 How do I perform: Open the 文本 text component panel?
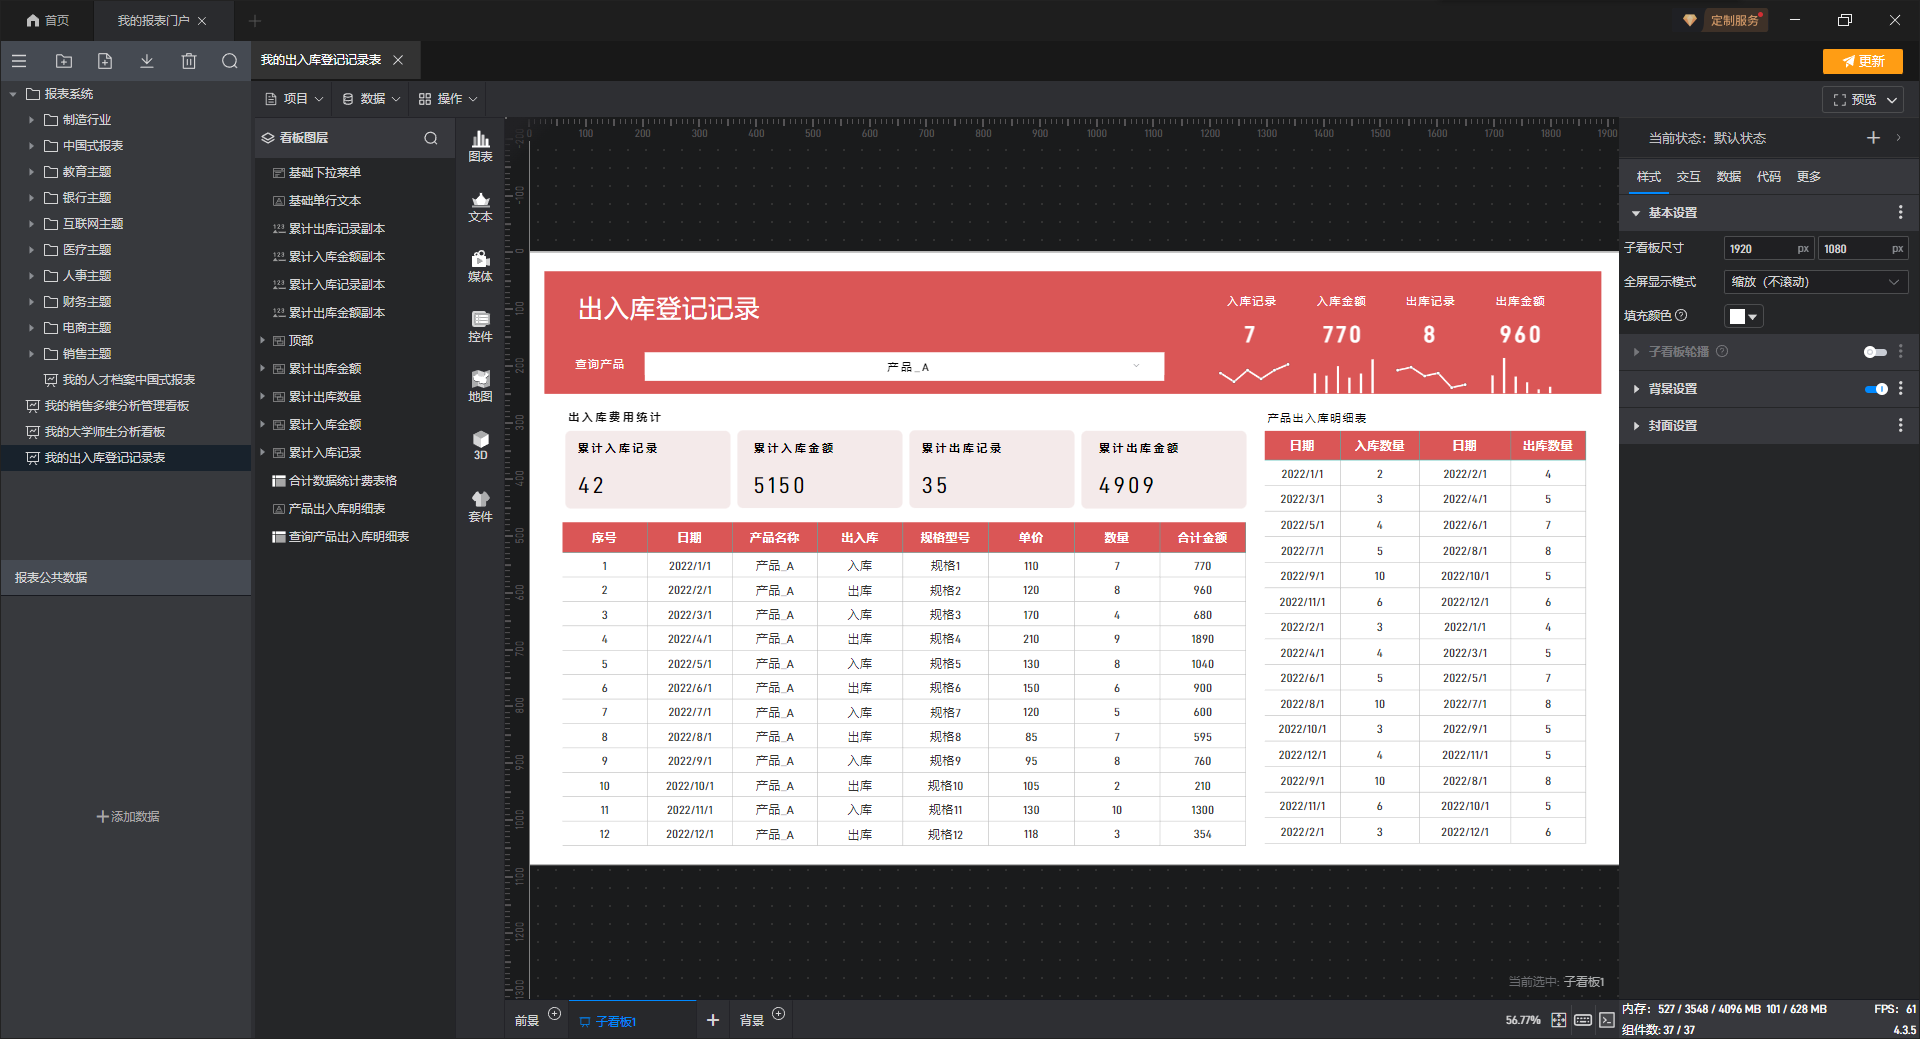[x=480, y=206]
